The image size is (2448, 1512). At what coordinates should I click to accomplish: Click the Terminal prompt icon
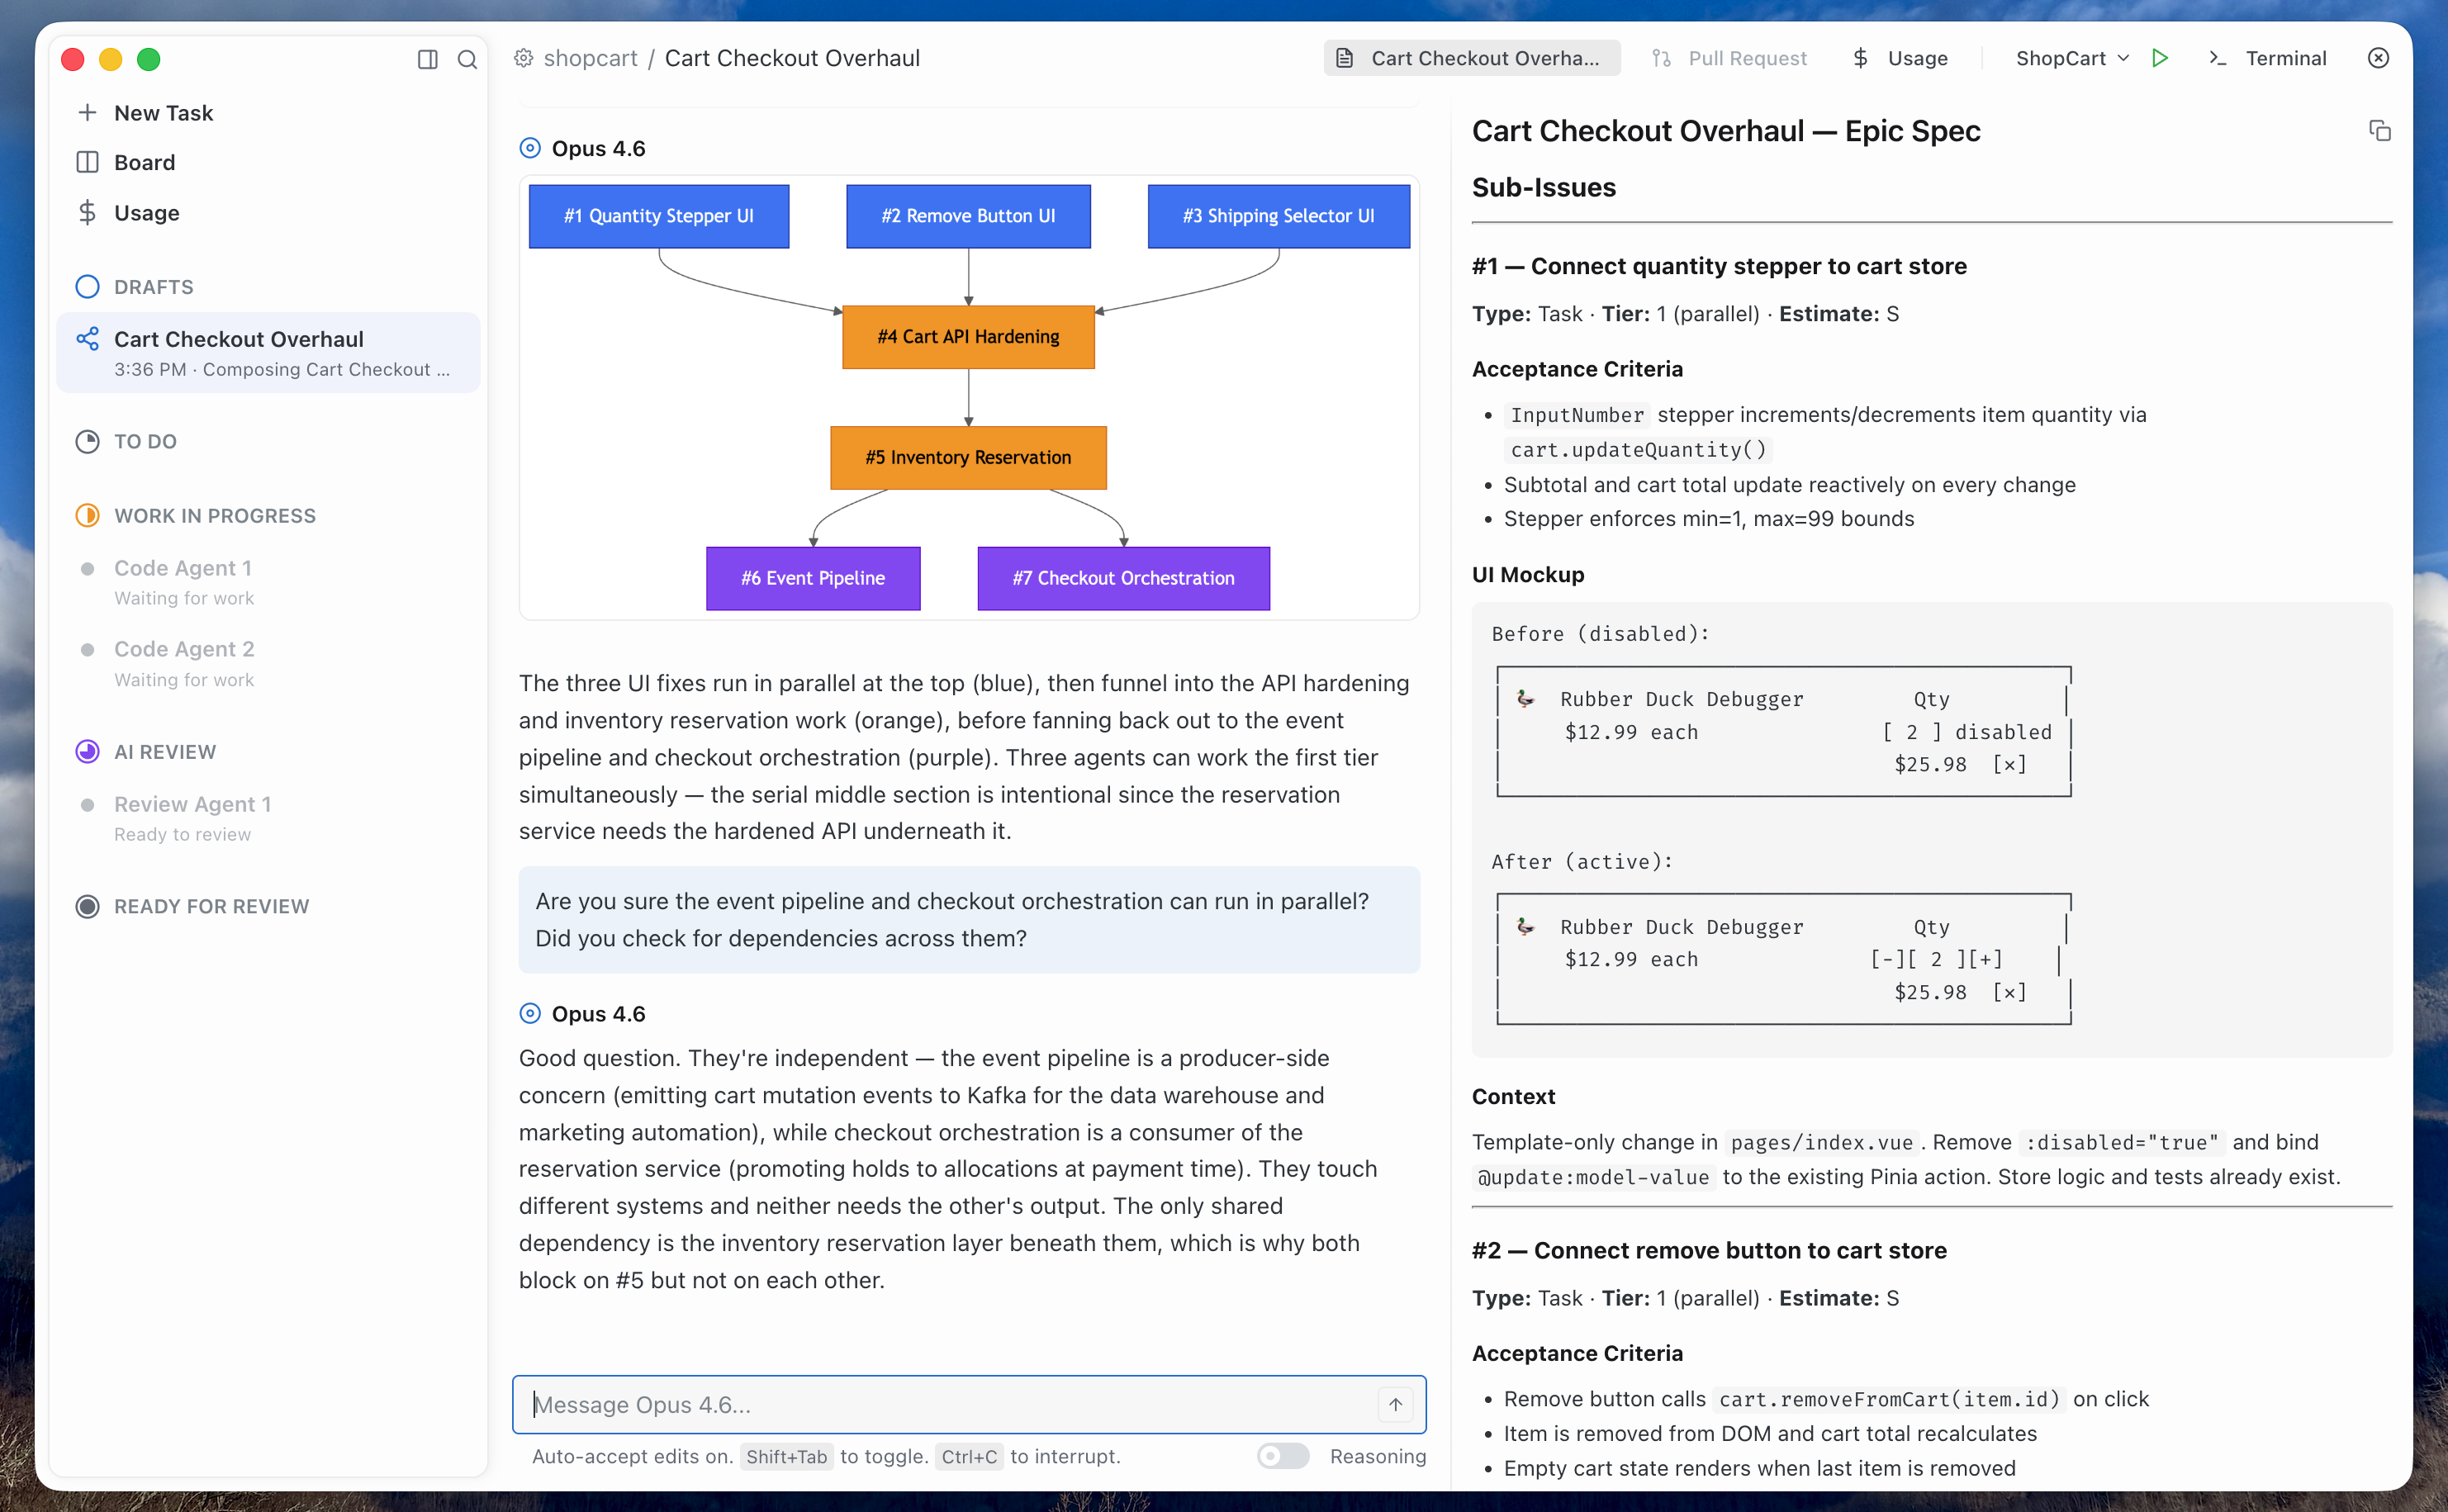pyautogui.click(x=2218, y=58)
